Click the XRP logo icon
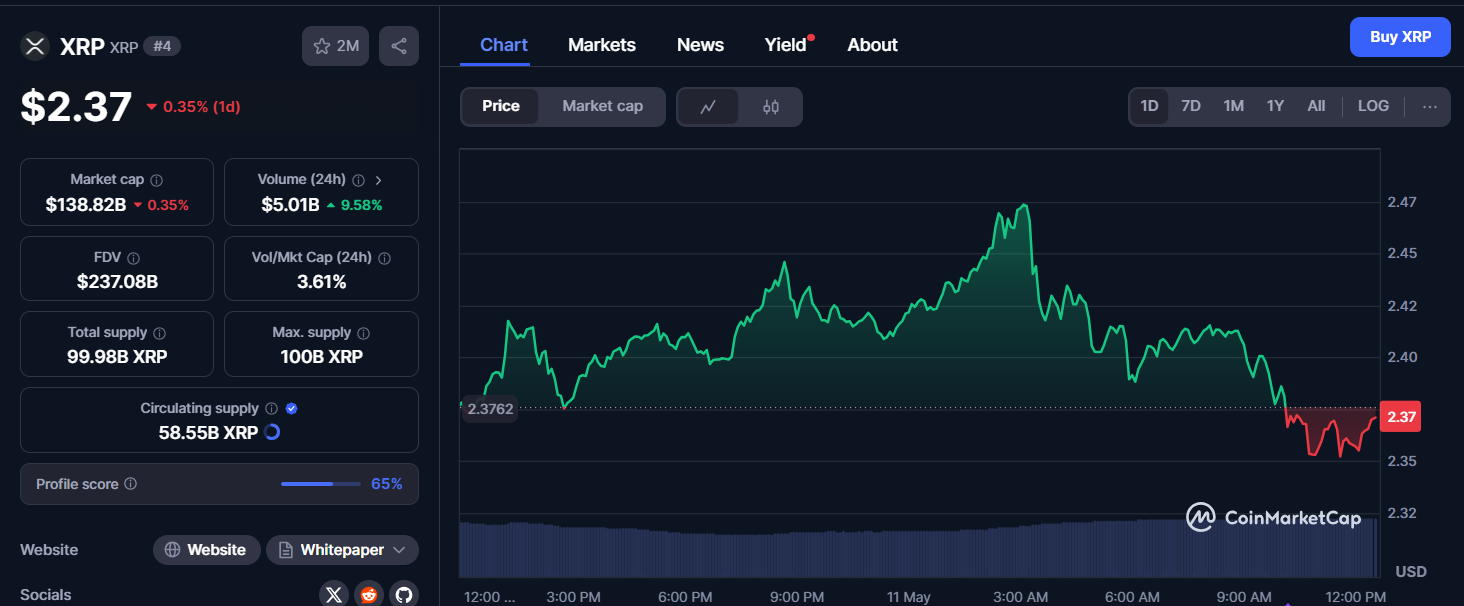 click(x=35, y=46)
